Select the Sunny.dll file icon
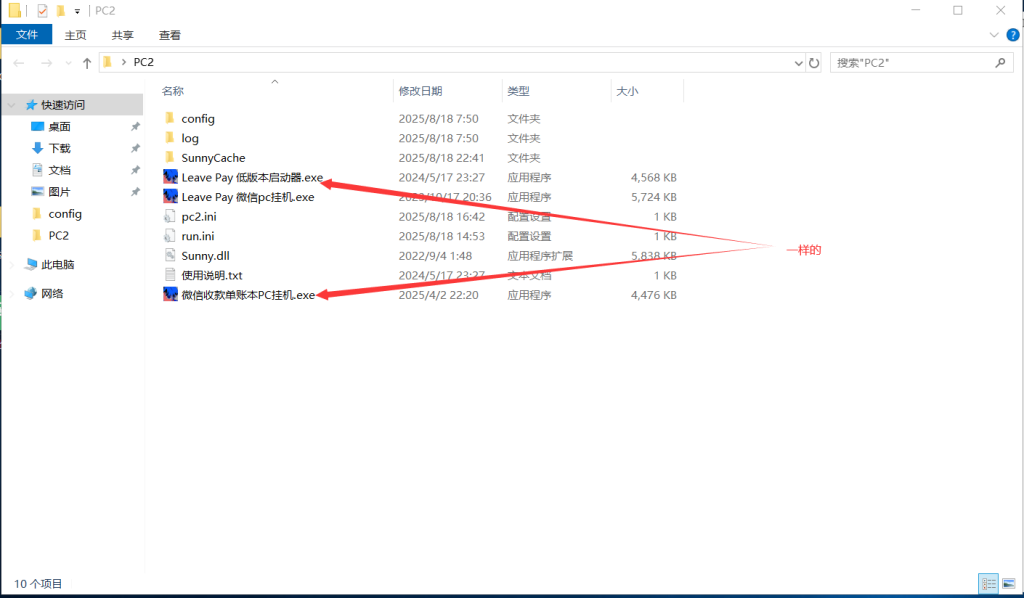The image size is (1024, 598). pyautogui.click(x=170, y=255)
